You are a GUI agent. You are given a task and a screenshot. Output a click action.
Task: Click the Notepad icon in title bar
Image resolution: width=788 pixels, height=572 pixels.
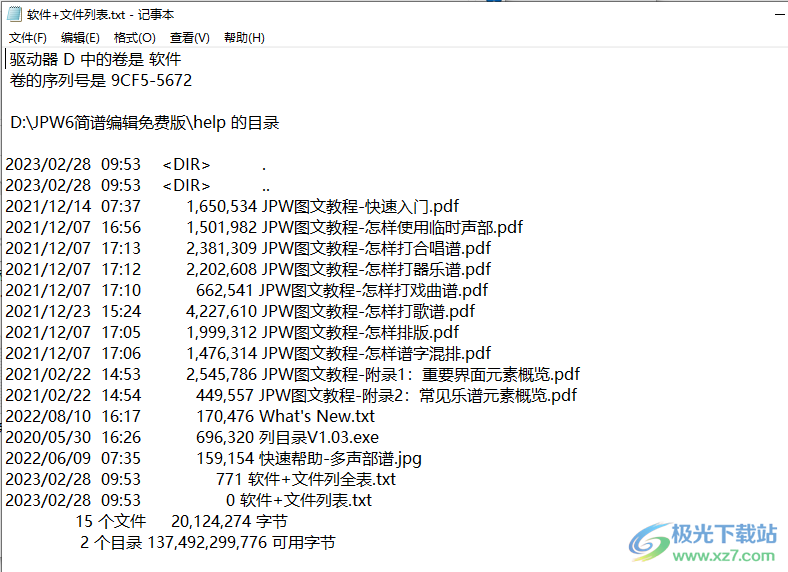tap(15, 14)
